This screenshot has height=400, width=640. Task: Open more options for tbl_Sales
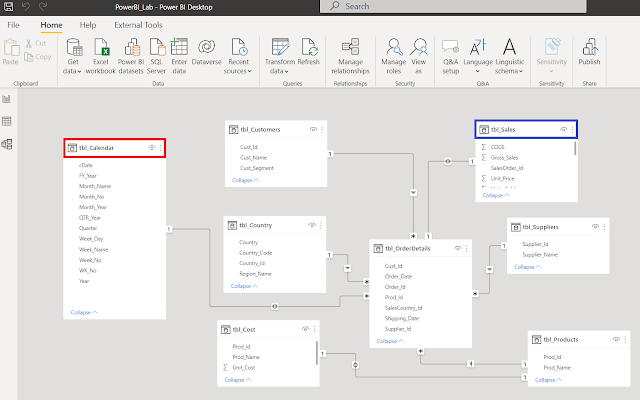pos(572,129)
